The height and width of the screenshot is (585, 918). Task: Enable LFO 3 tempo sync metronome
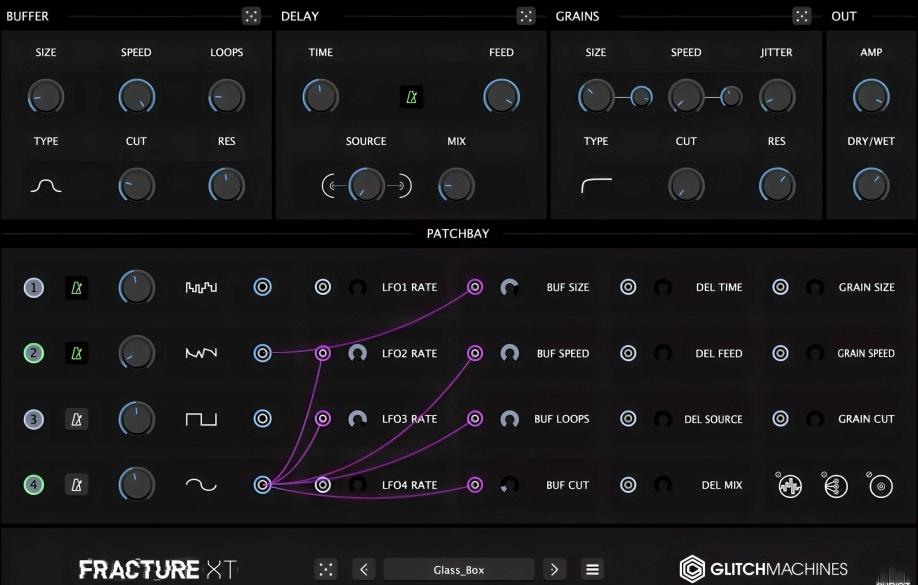tap(77, 419)
